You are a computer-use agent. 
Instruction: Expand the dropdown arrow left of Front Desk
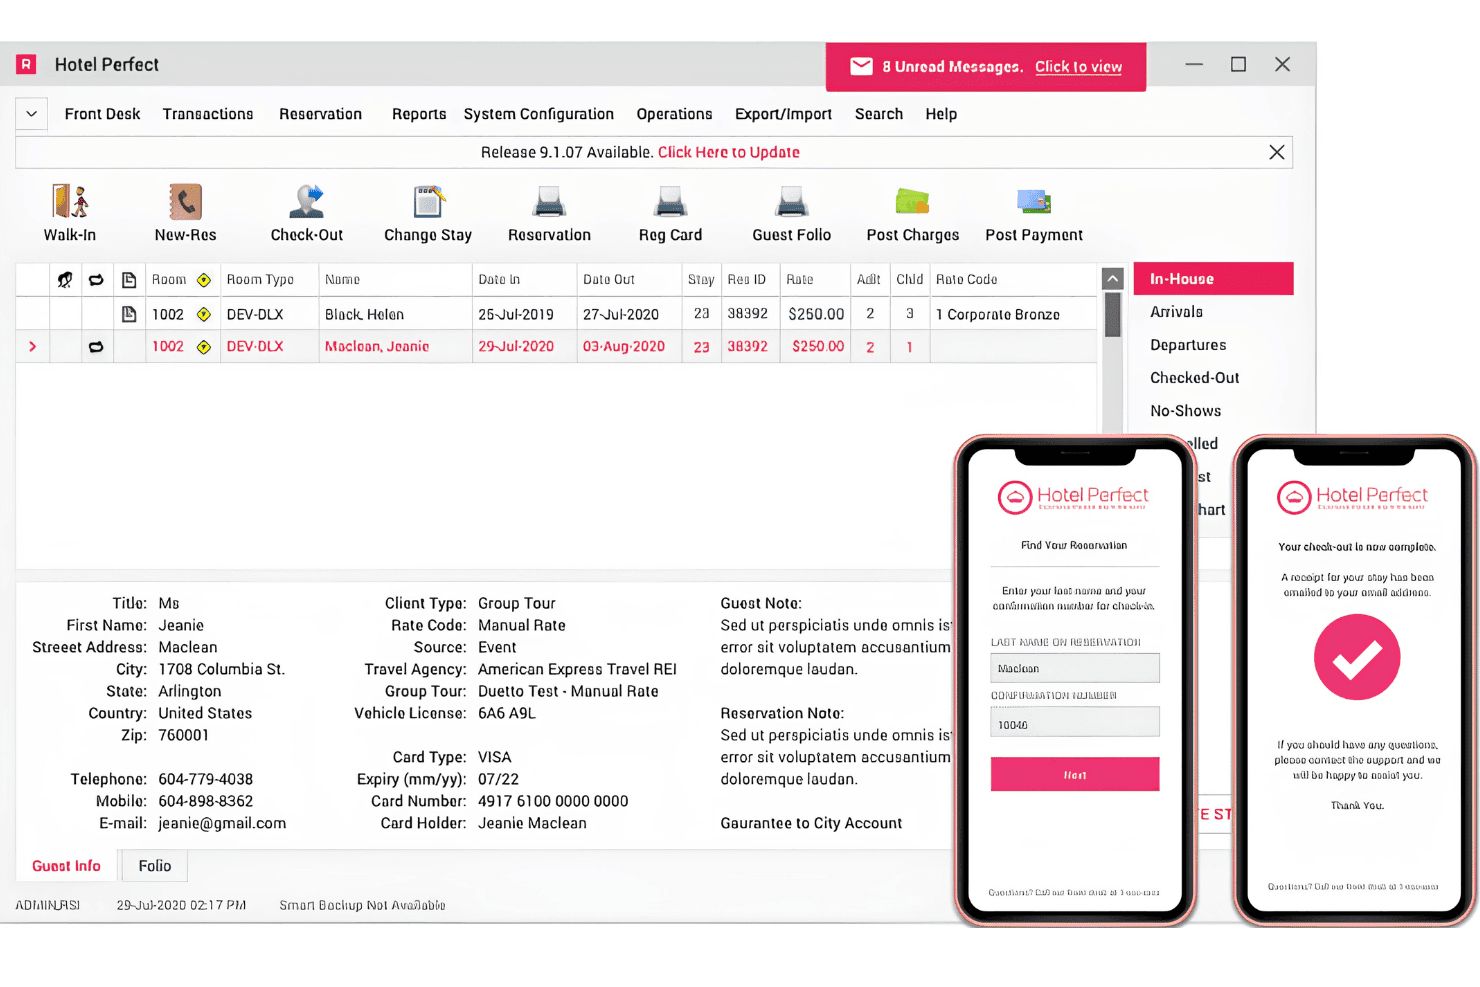coord(31,114)
